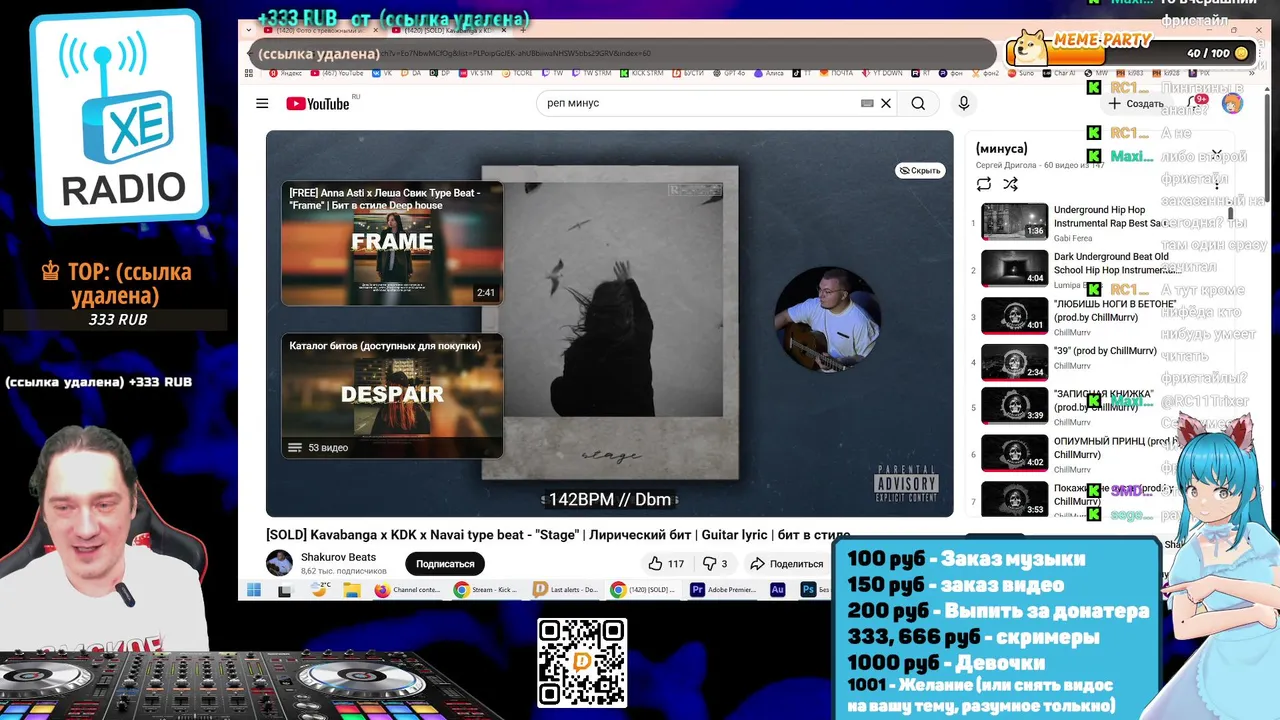The image size is (1280, 720).
Task: Open the 'KICK STRM' bookmark
Action: point(641,73)
